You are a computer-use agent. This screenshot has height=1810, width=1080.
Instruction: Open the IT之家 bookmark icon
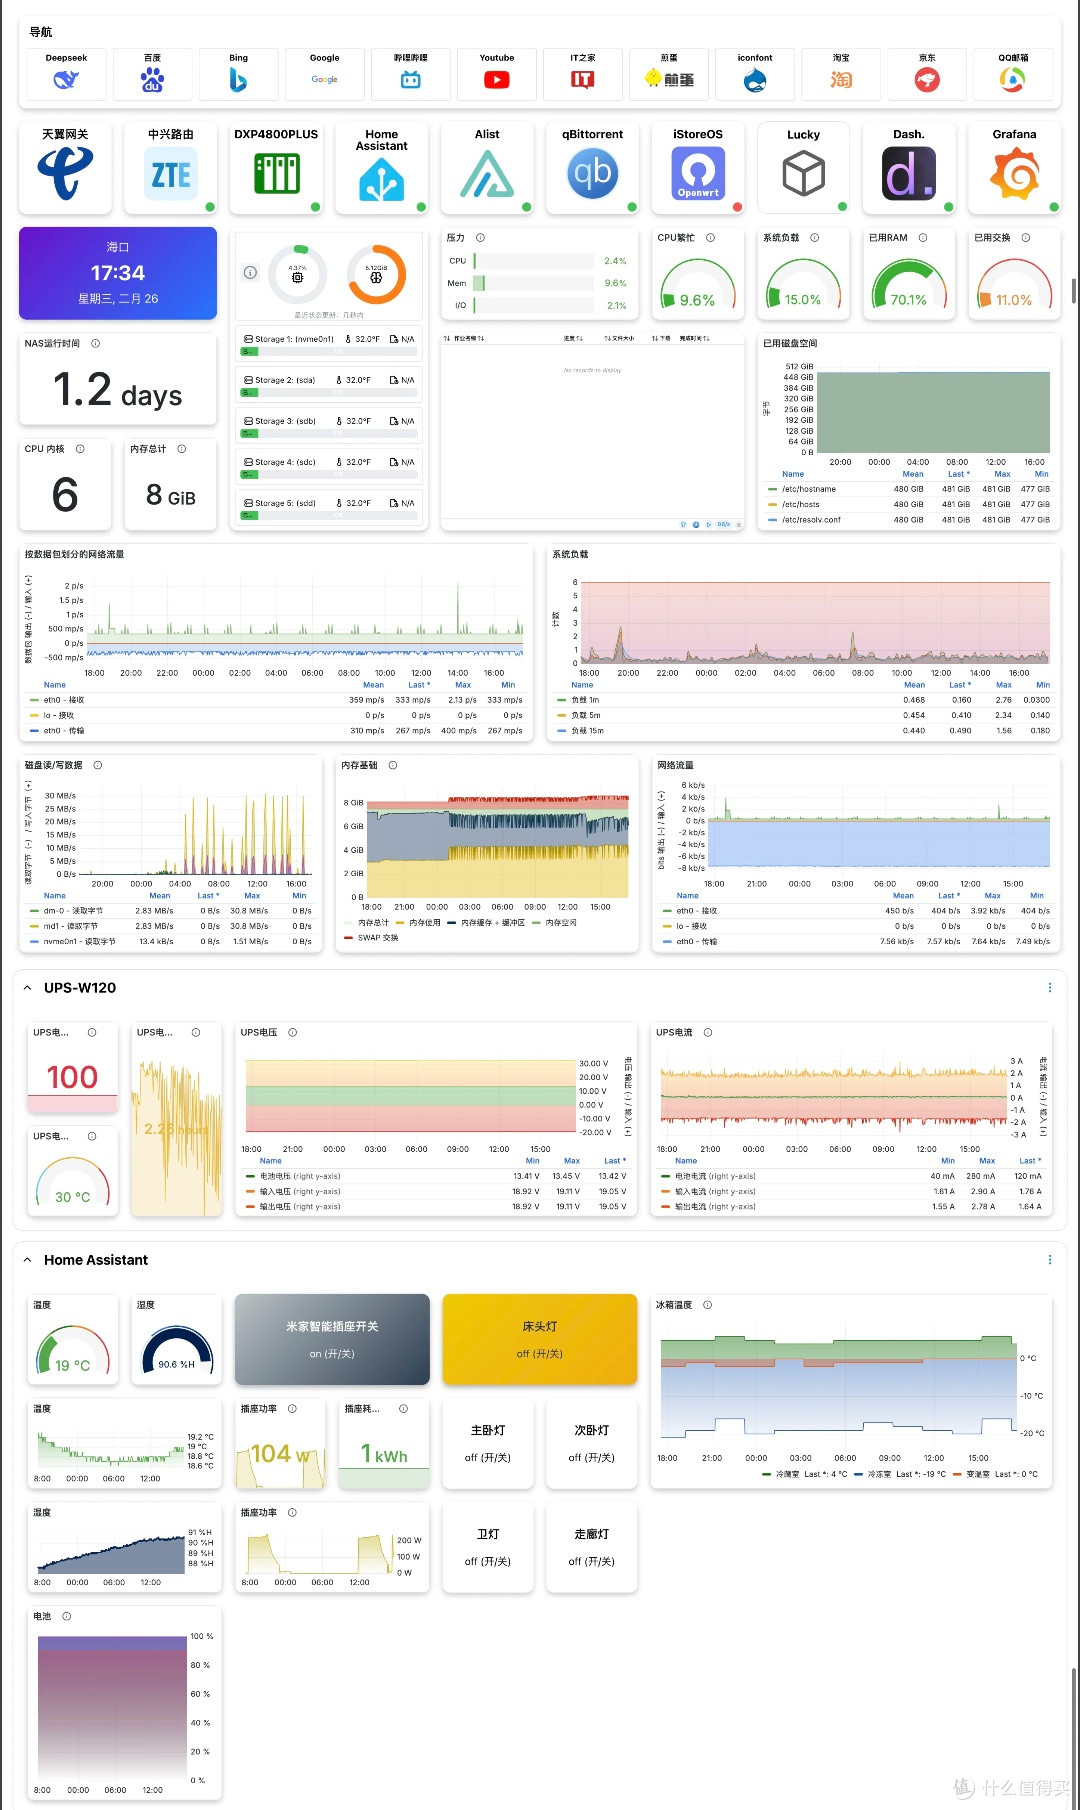point(583,80)
